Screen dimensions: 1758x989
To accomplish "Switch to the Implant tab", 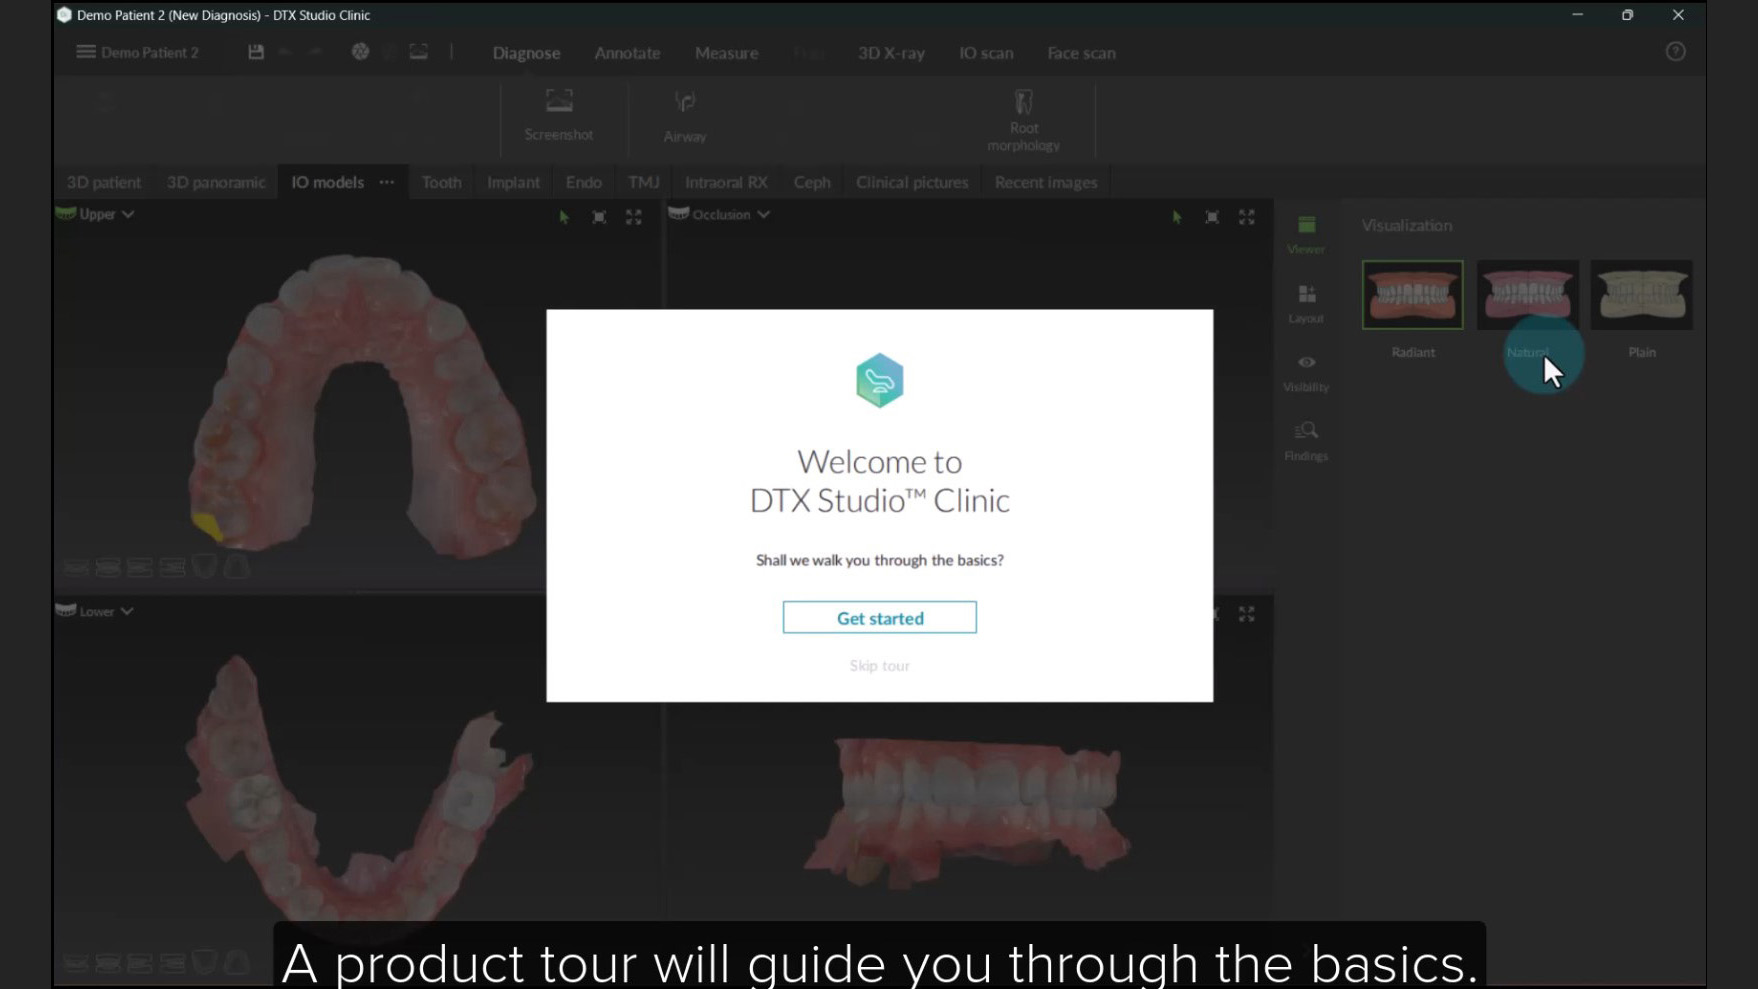I will [513, 182].
